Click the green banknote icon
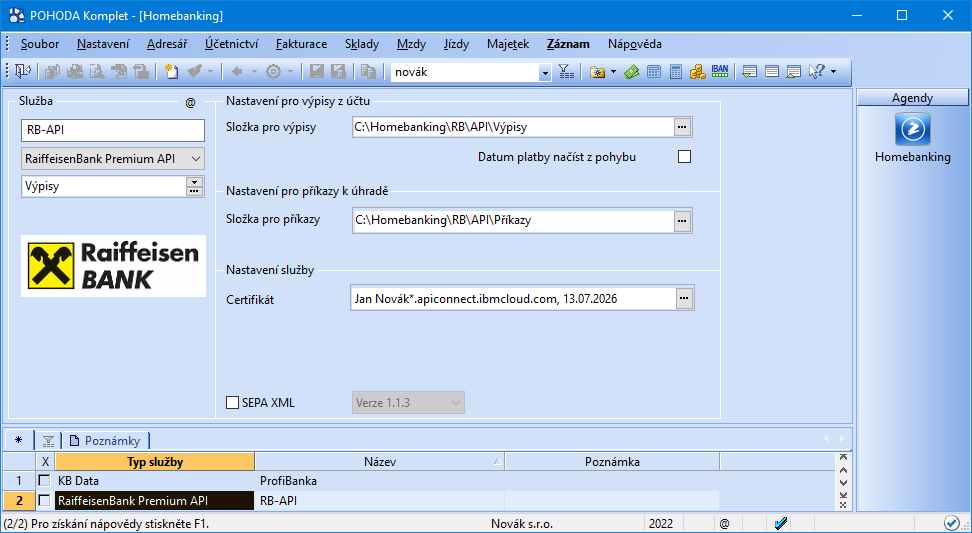The width and height of the screenshot is (972, 533). 632,72
